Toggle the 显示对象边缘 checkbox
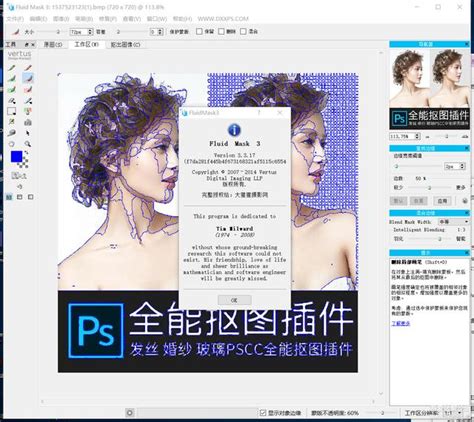Viewport: 474px width, 422px height. pyautogui.click(x=263, y=413)
